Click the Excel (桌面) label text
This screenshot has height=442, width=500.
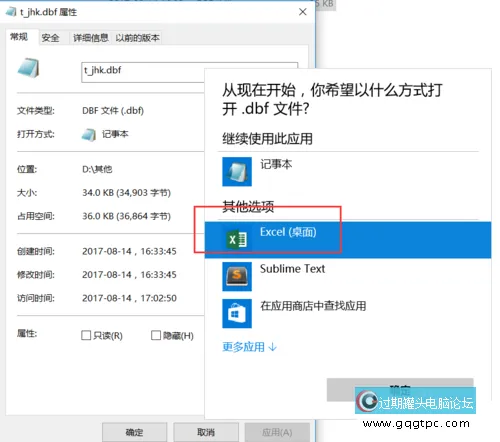[x=288, y=232]
